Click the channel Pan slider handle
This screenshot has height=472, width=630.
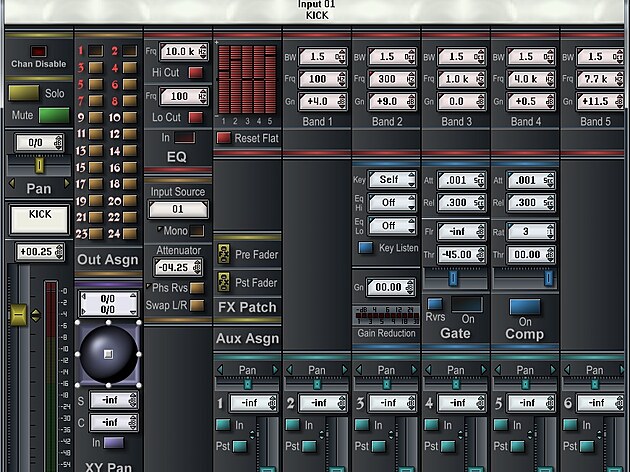[40, 165]
